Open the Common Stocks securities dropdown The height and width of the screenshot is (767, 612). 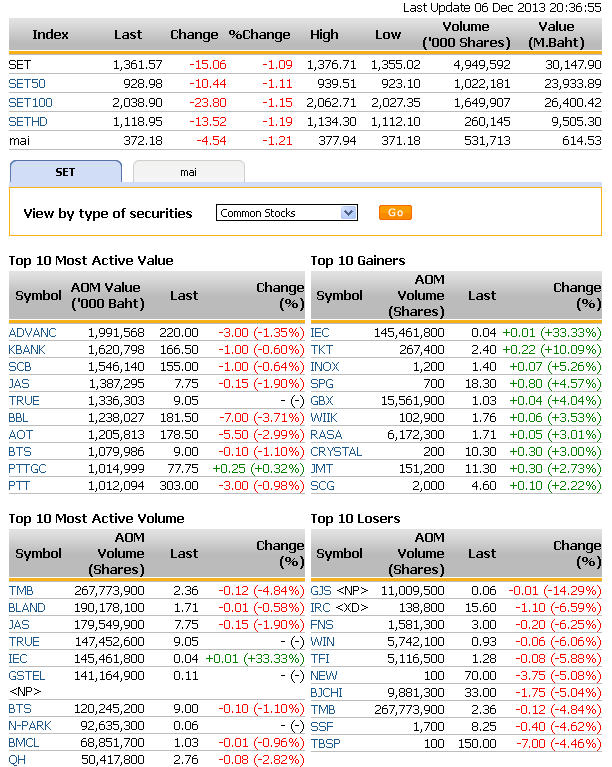(286, 213)
